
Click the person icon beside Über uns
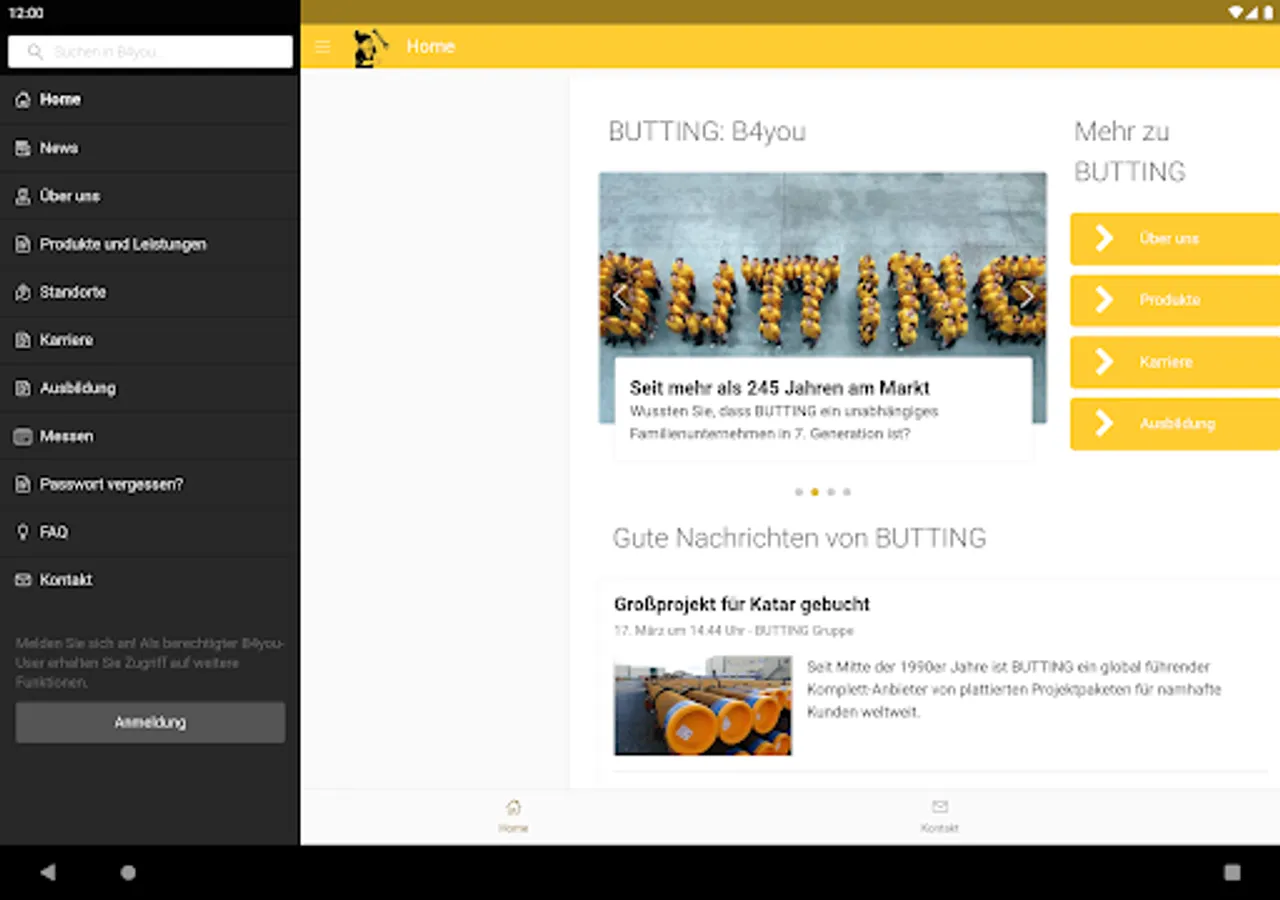click(23, 196)
